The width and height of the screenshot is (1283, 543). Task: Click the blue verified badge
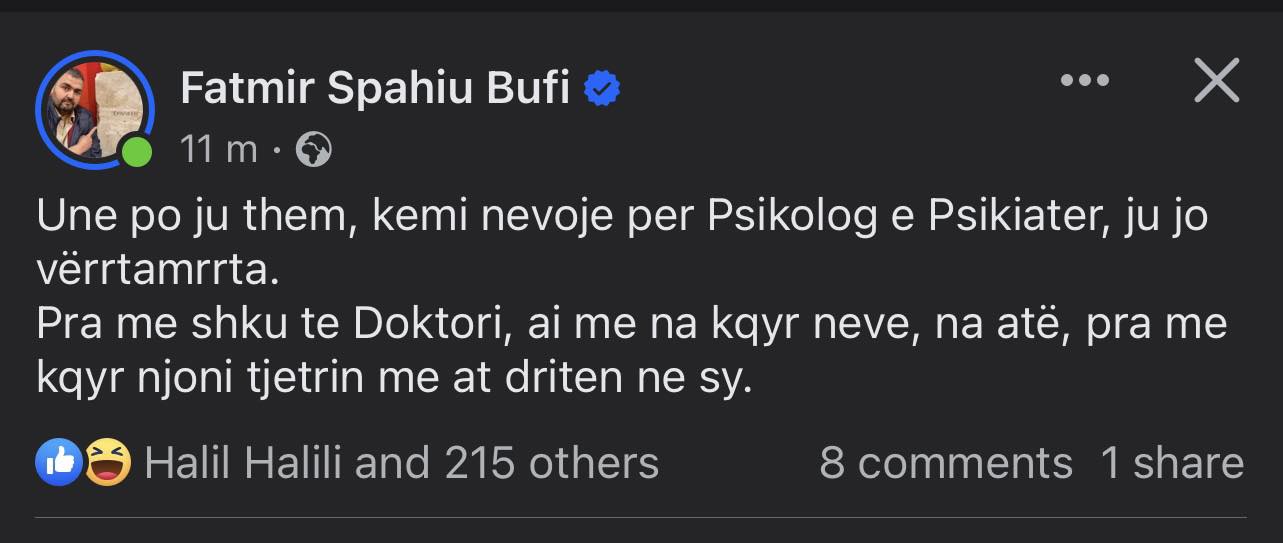[602, 89]
